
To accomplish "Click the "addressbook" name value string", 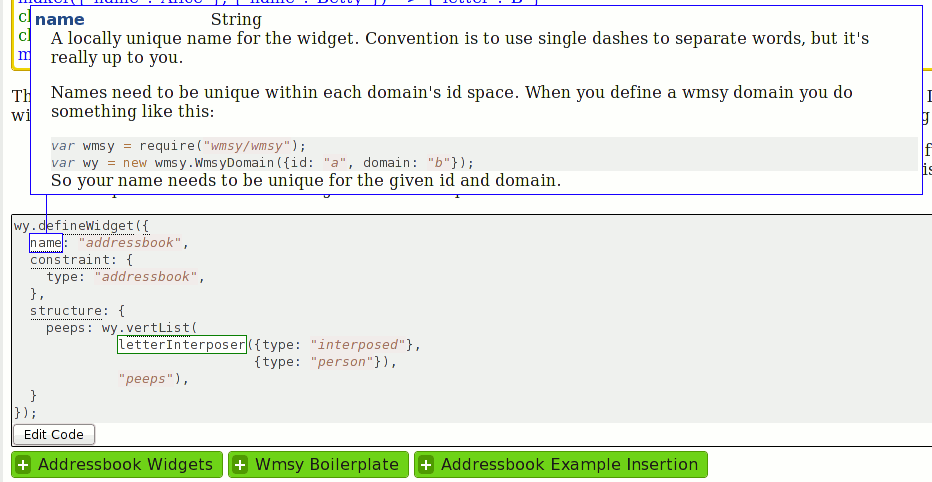I will [130, 242].
